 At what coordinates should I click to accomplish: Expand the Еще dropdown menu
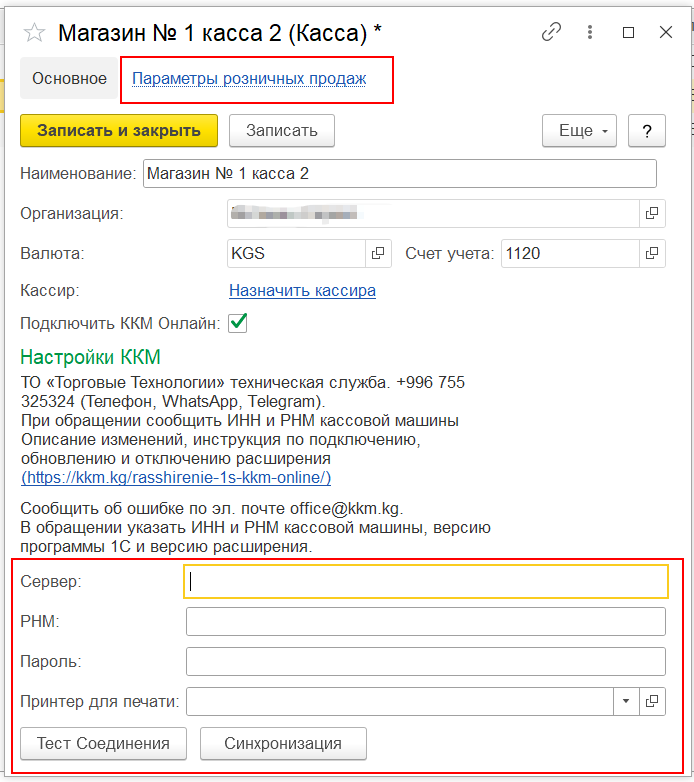(x=580, y=131)
